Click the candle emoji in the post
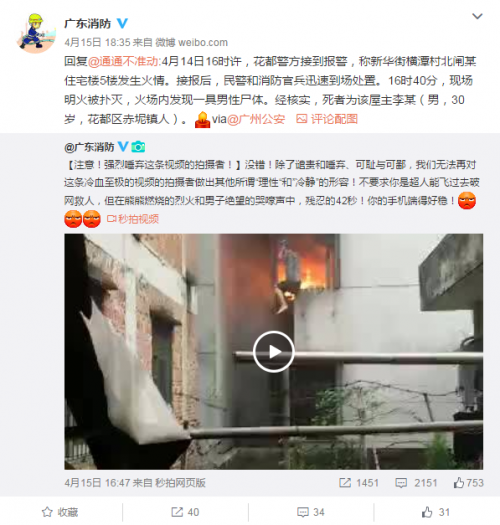This screenshot has width=500, height=525. coord(202,120)
